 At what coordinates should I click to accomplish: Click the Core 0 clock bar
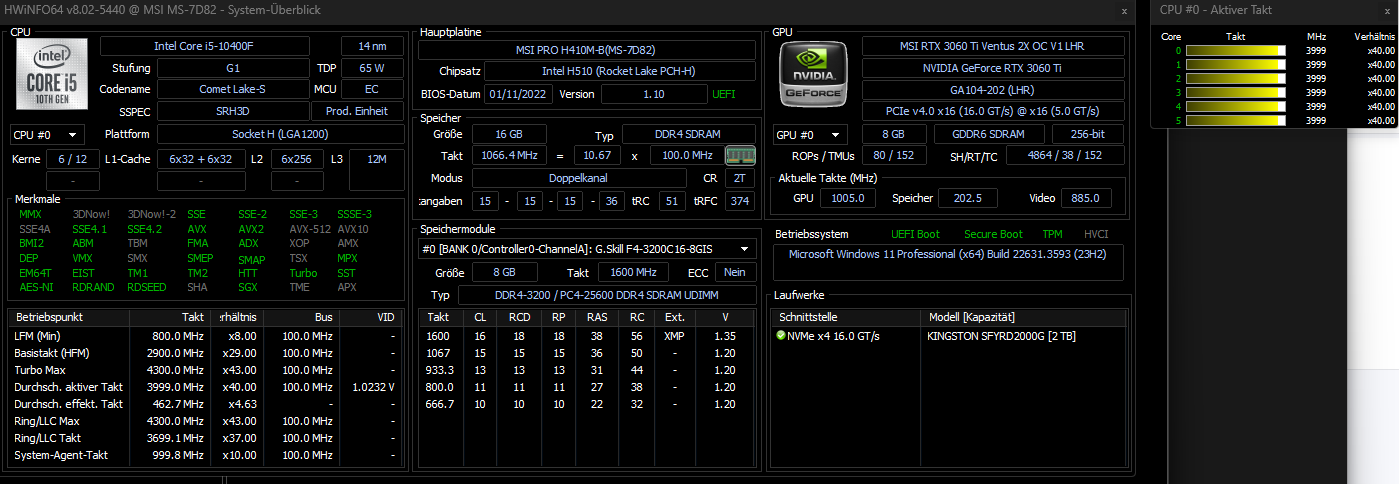click(x=1236, y=50)
